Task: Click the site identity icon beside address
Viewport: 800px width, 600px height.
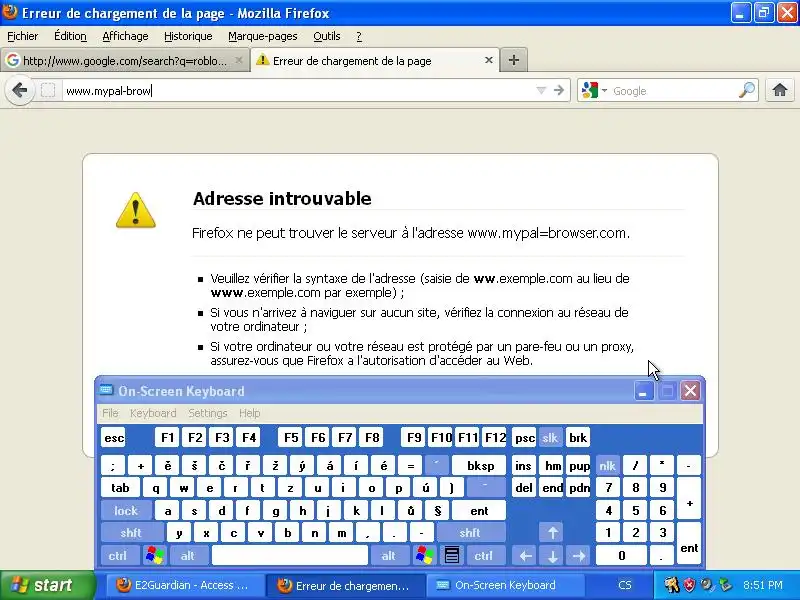Action: 48,91
